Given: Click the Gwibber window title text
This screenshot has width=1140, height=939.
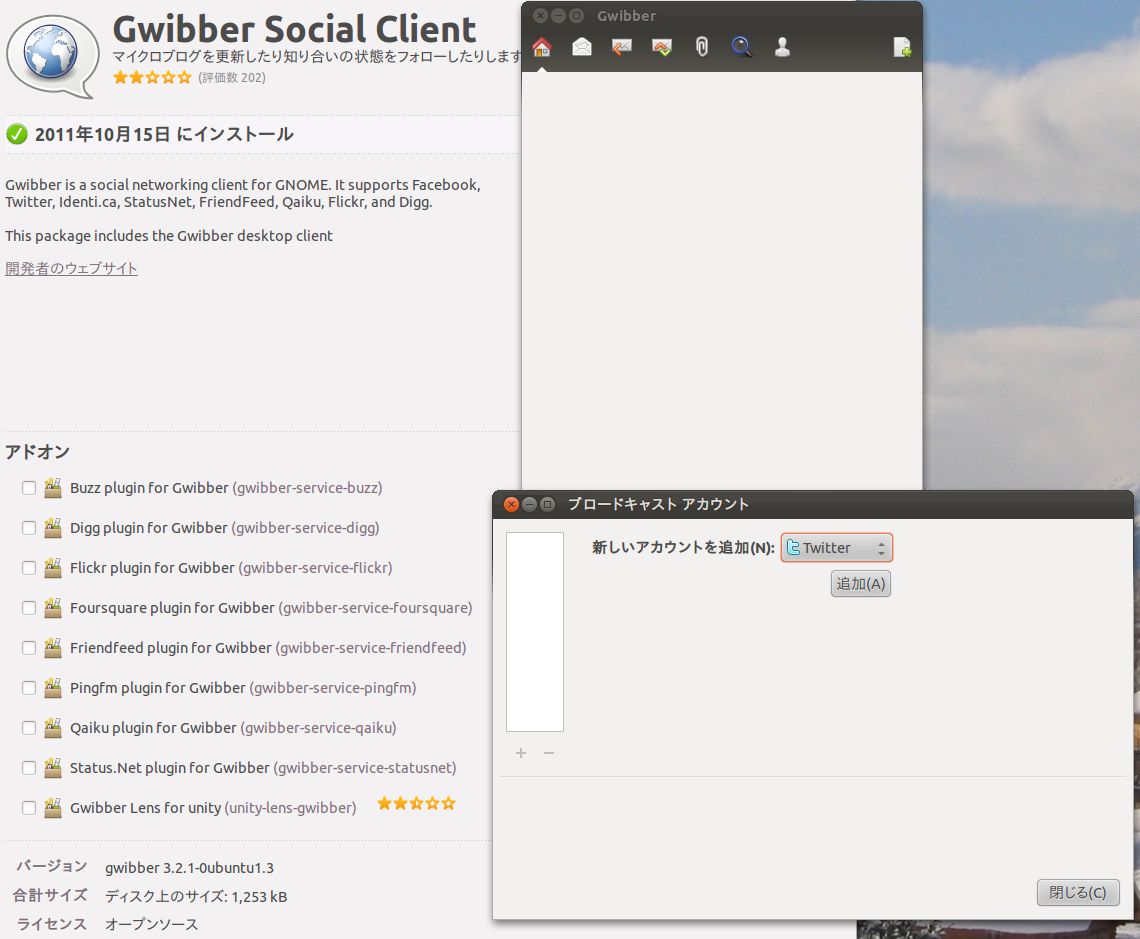Looking at the screenshot, I should click(627, 15).
